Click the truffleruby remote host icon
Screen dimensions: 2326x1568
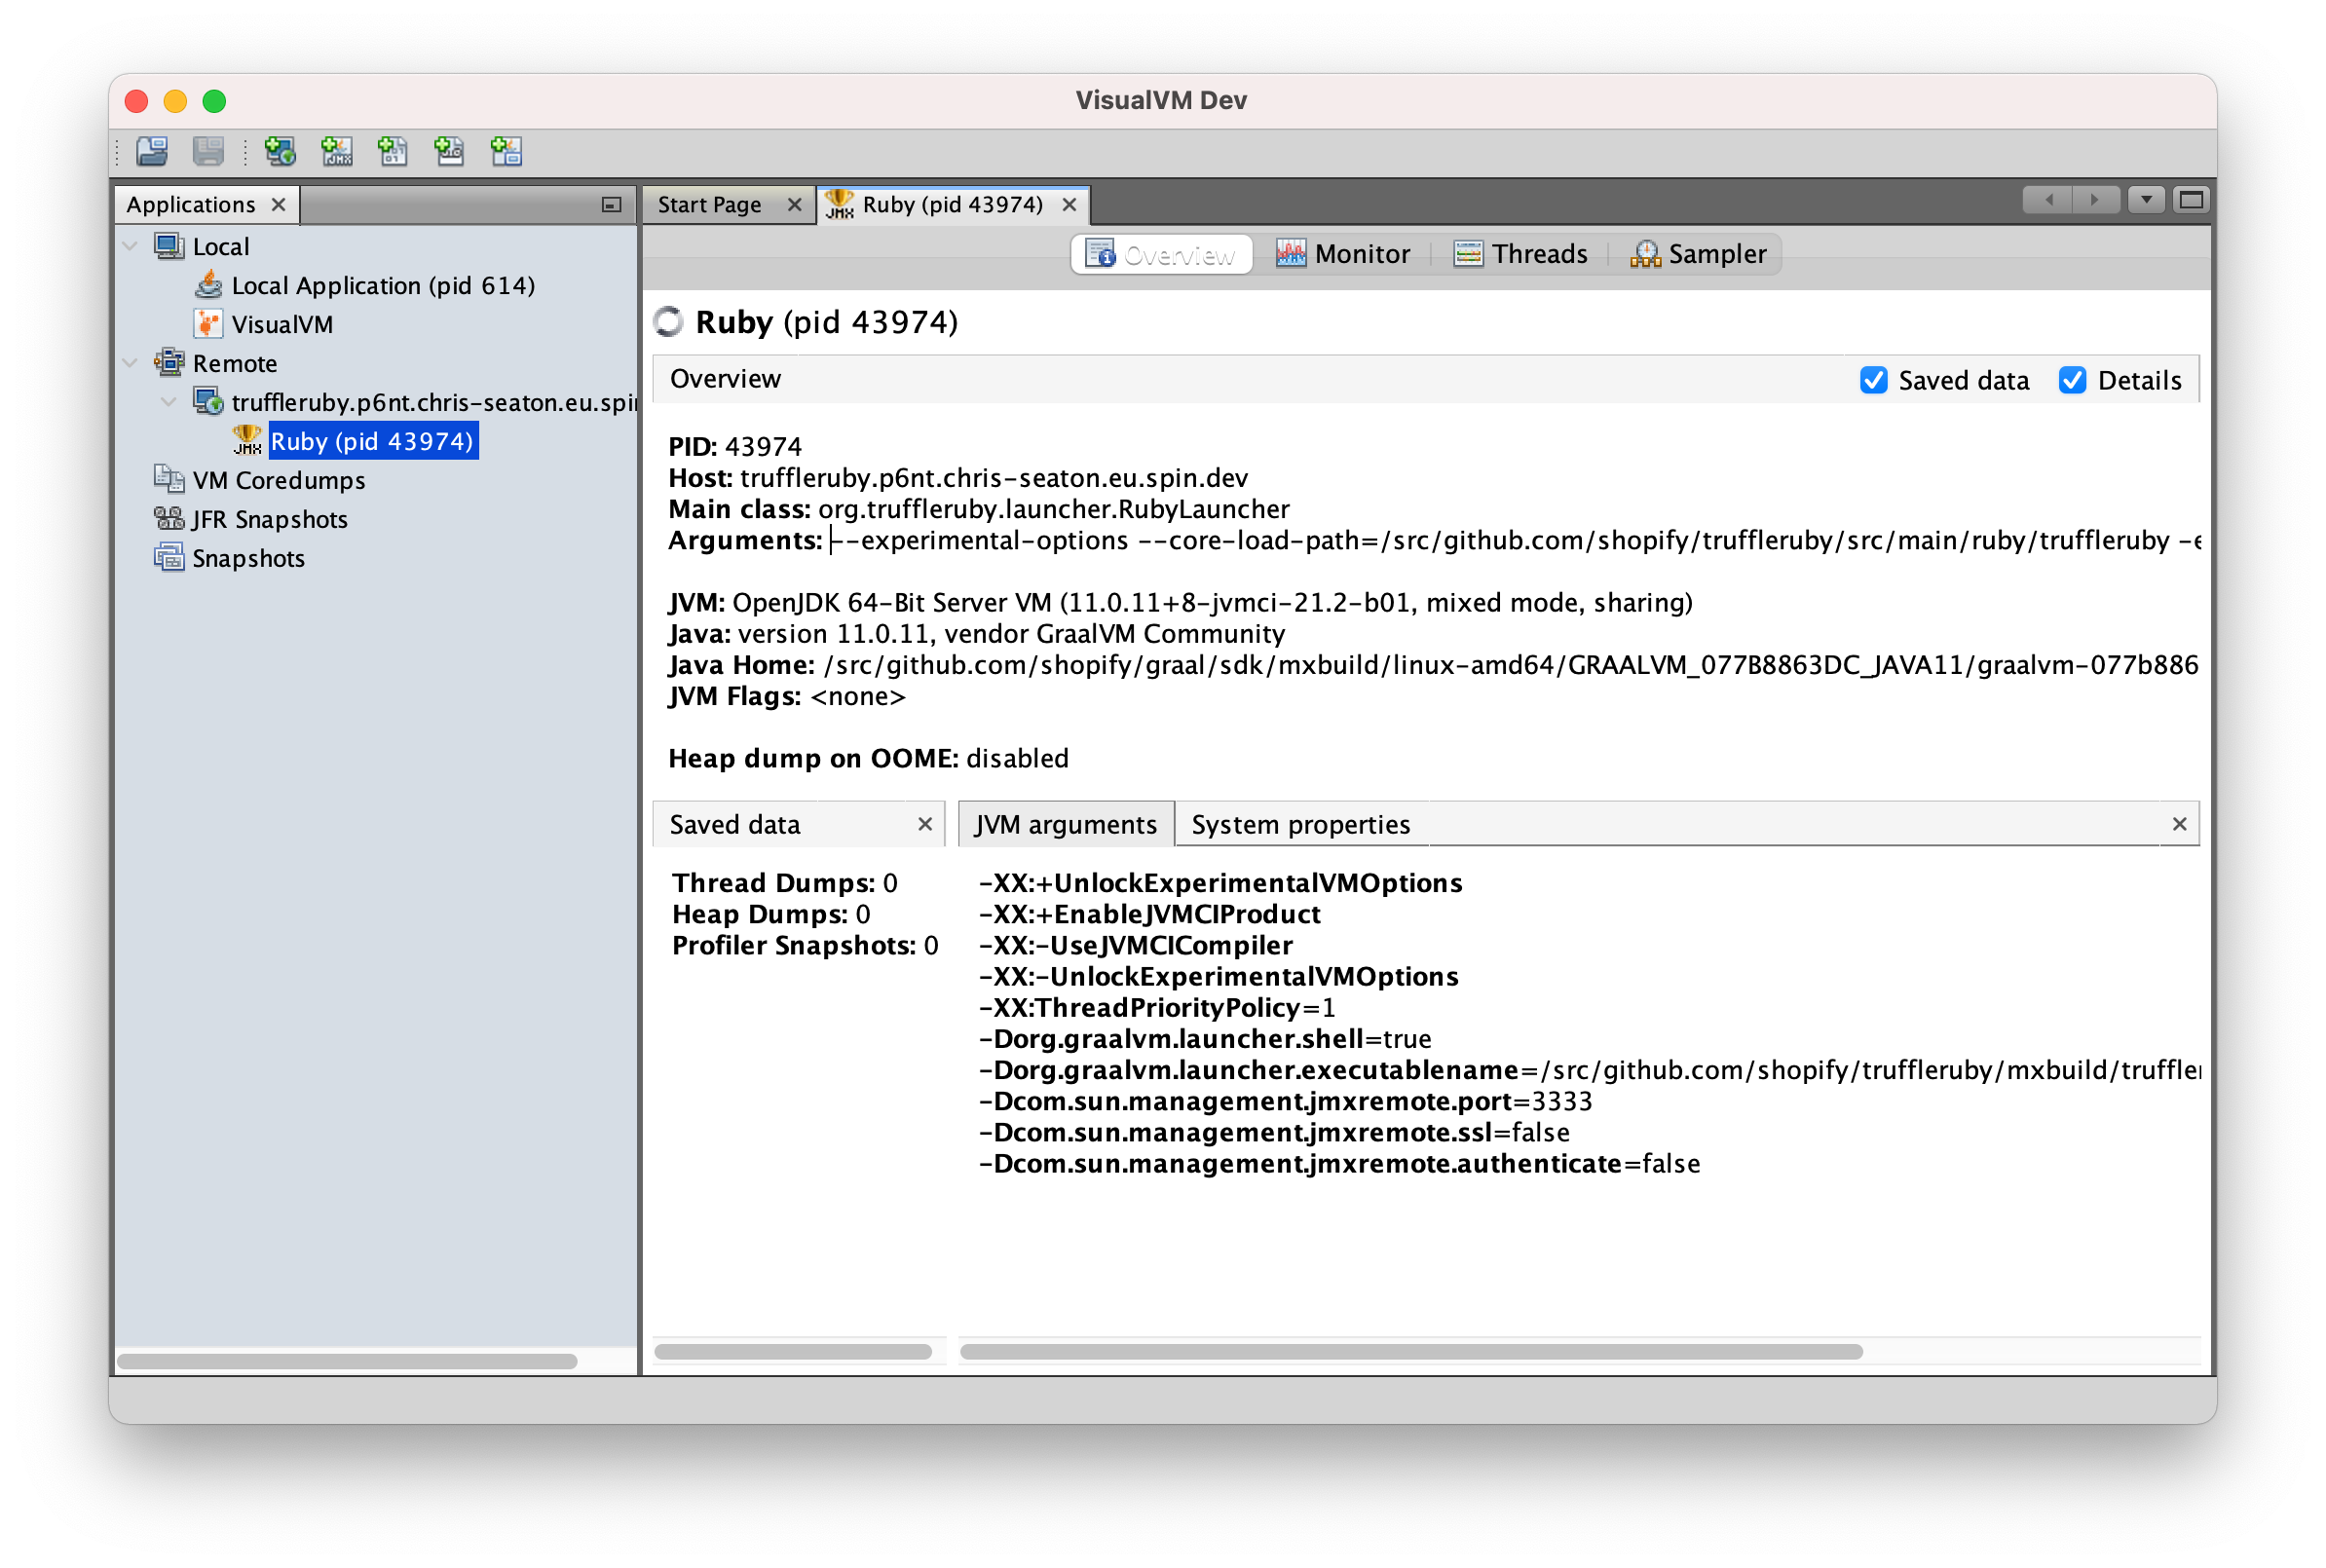point(208,402)
